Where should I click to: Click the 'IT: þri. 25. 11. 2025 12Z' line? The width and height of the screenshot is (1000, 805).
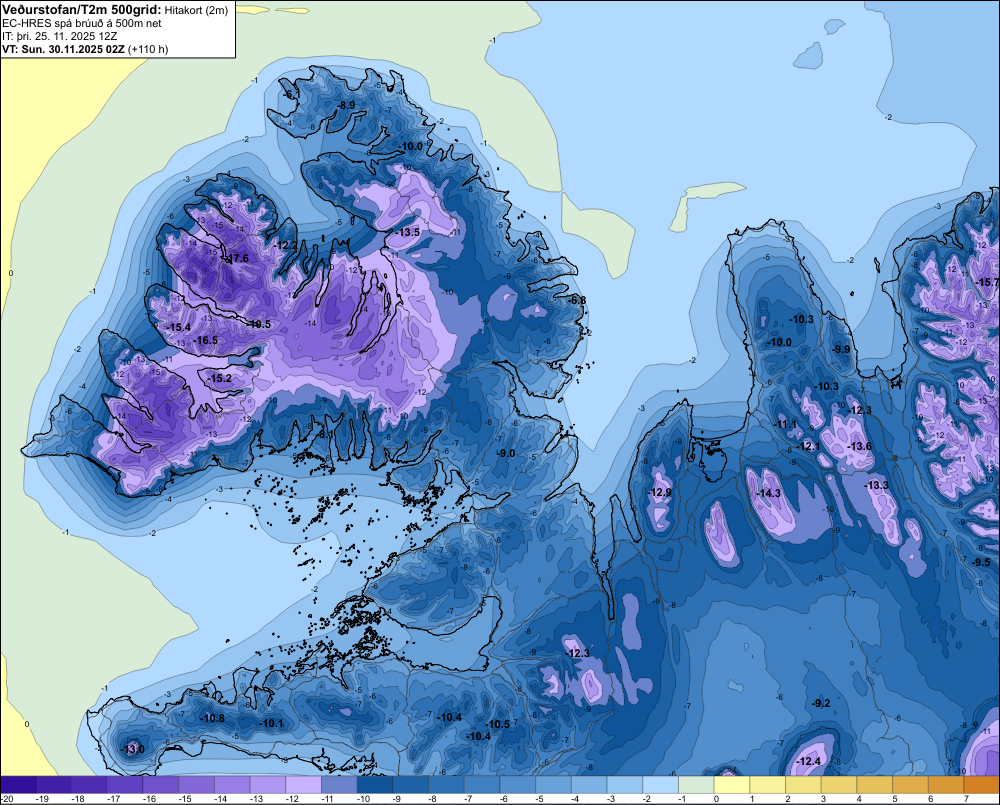point(59,36)
